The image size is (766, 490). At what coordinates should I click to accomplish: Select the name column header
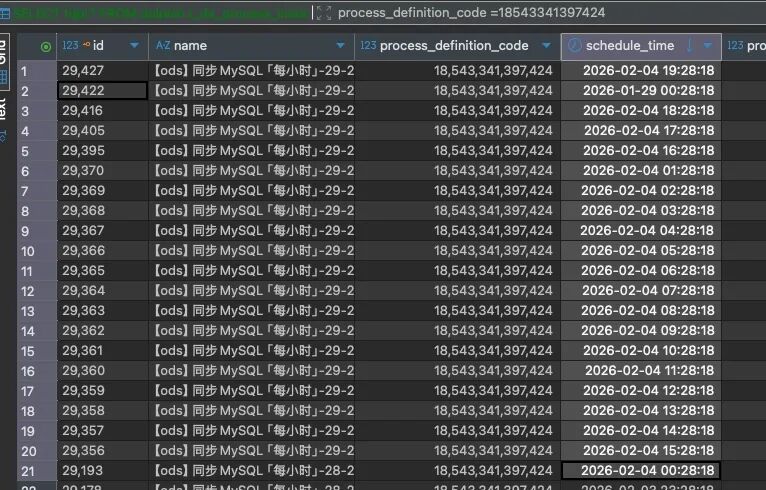pos(251,46)
